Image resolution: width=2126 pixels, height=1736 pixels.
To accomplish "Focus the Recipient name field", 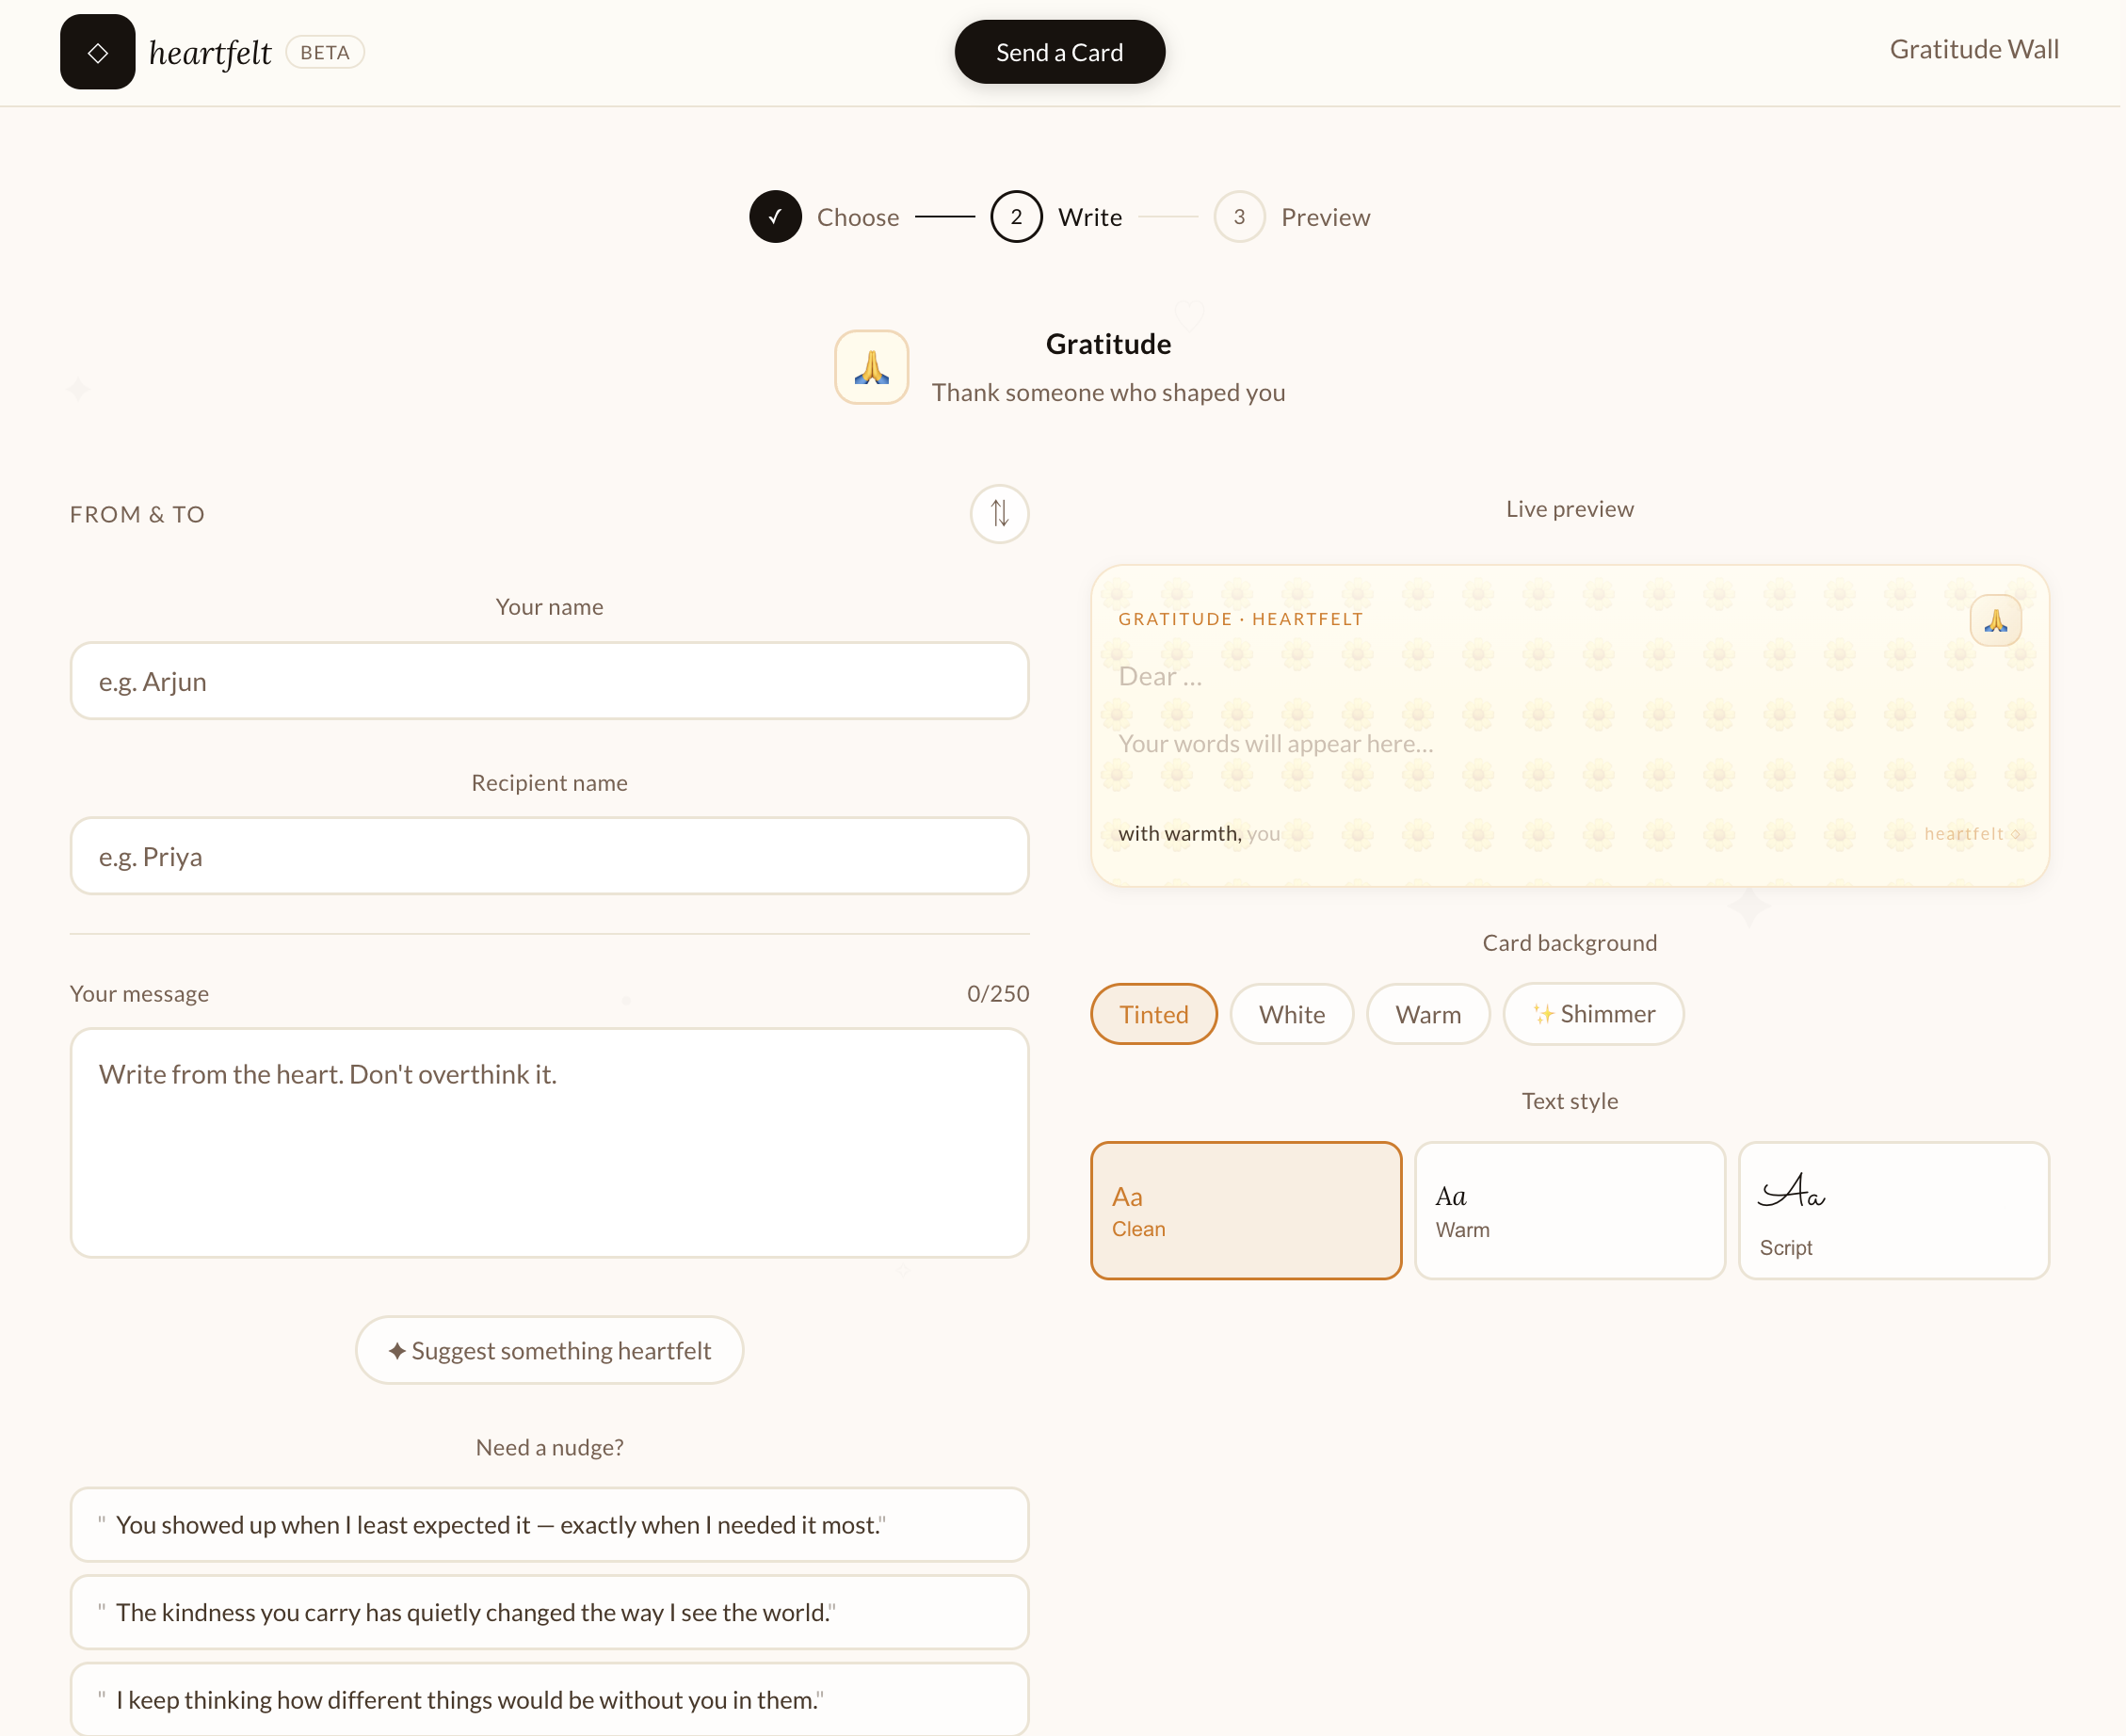I will [549, 856].
